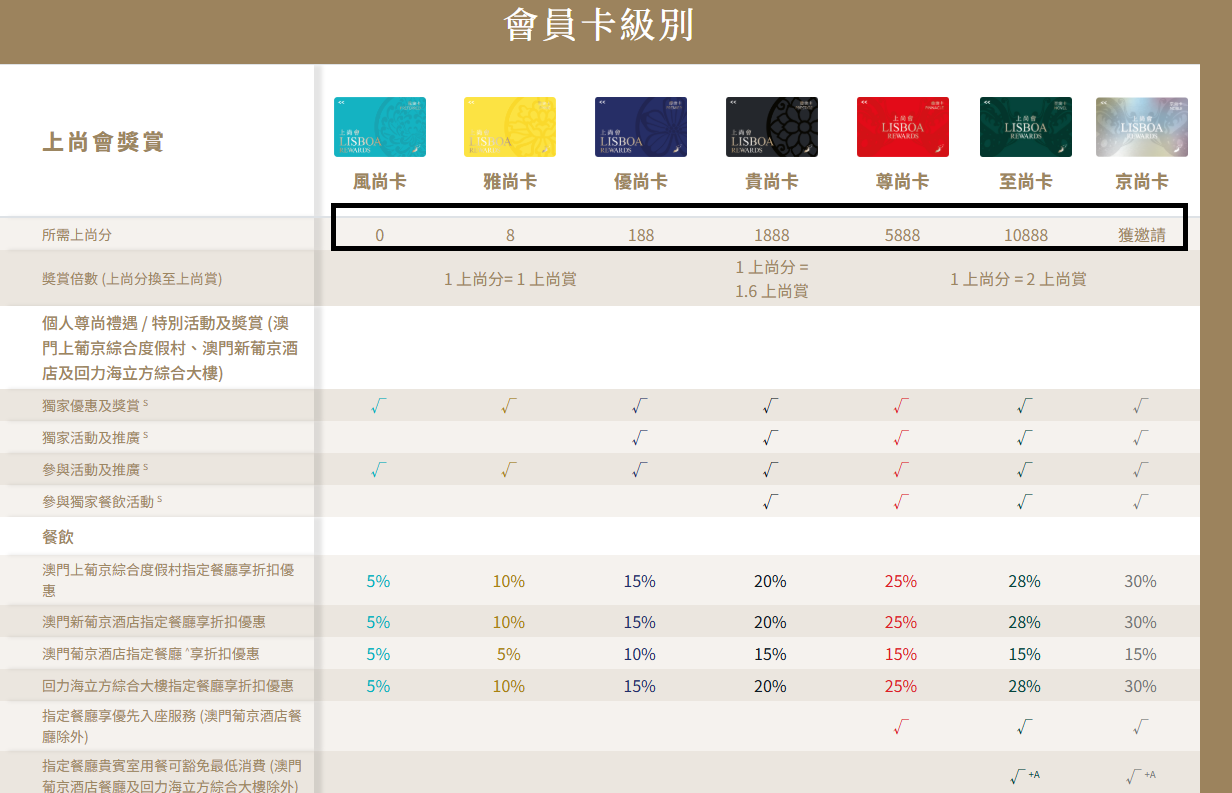Screen dimensions: 1232x793
Task: Click the dark green 至尚卡 card image
Action: click(1026, 127)
